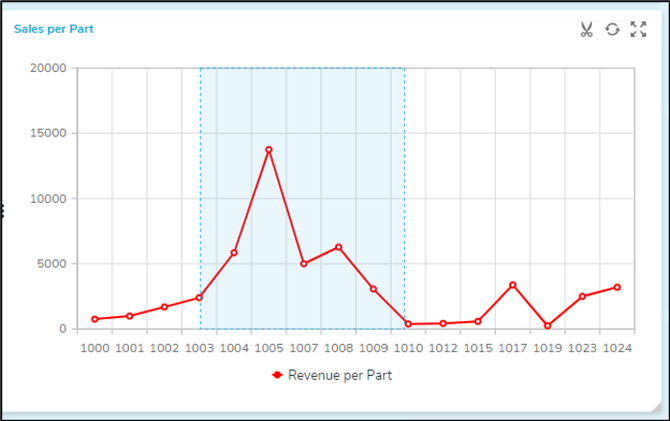The image size is (670, 421).
Task: Click the x-axis label 1010
Action: click(408, 348)
